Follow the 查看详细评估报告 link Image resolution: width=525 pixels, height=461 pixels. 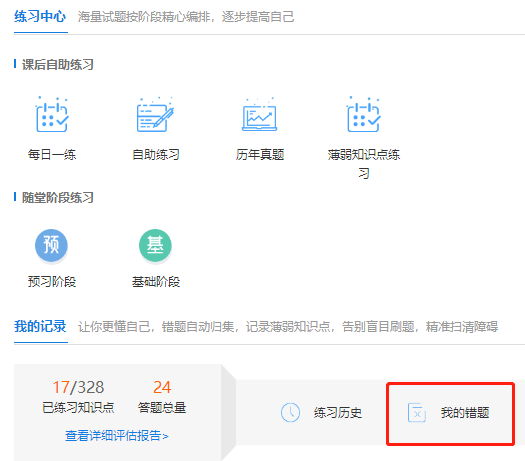pyautogui.click(x=117, y=436)
